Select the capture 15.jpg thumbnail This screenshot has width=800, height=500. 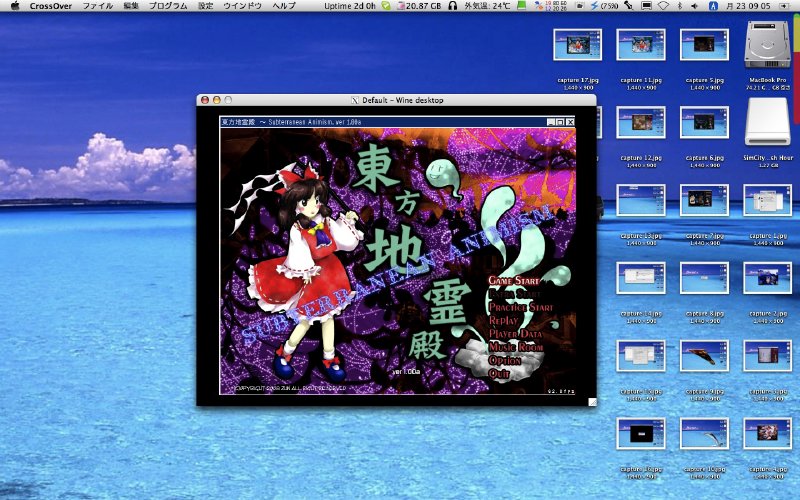point(641,356)
